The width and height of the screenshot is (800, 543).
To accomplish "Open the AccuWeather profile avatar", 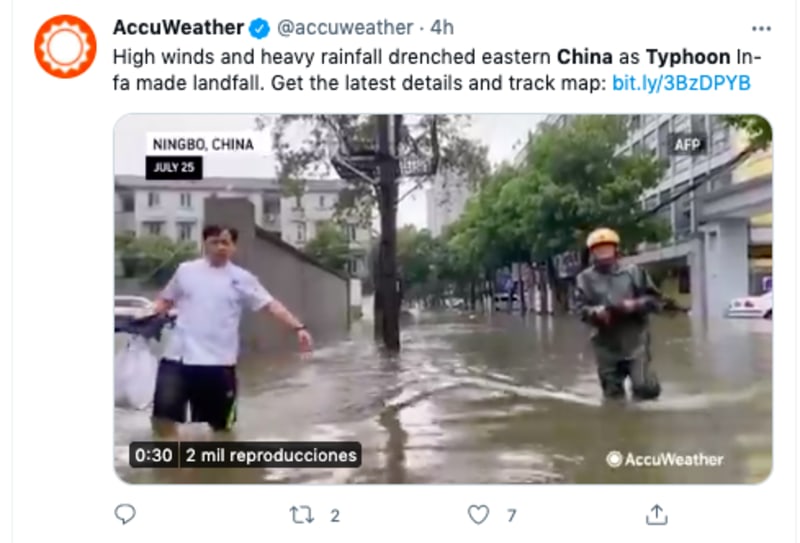I will [x=65, y=46].
